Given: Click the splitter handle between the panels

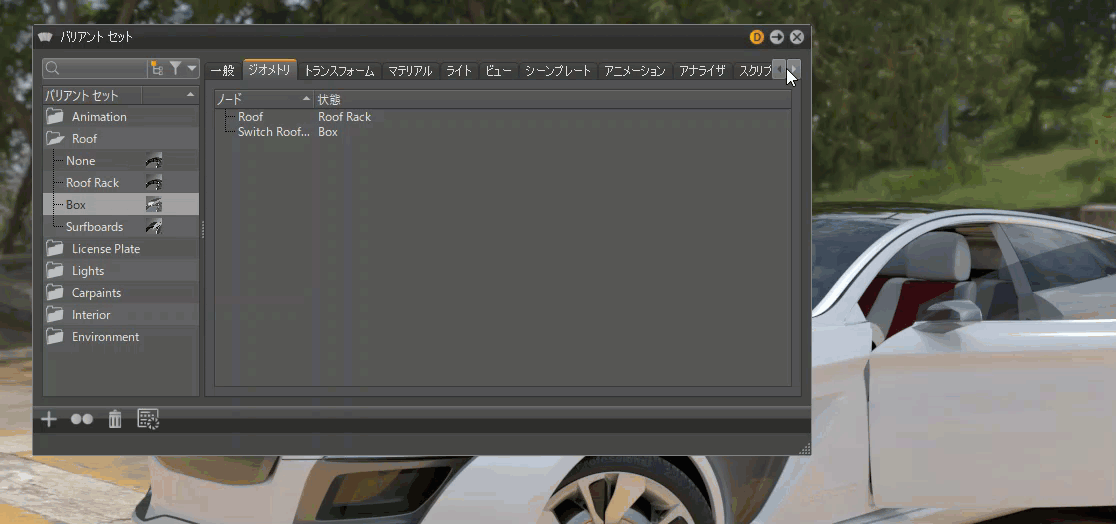Looking at the screenshot, I should tap(203, 229).
